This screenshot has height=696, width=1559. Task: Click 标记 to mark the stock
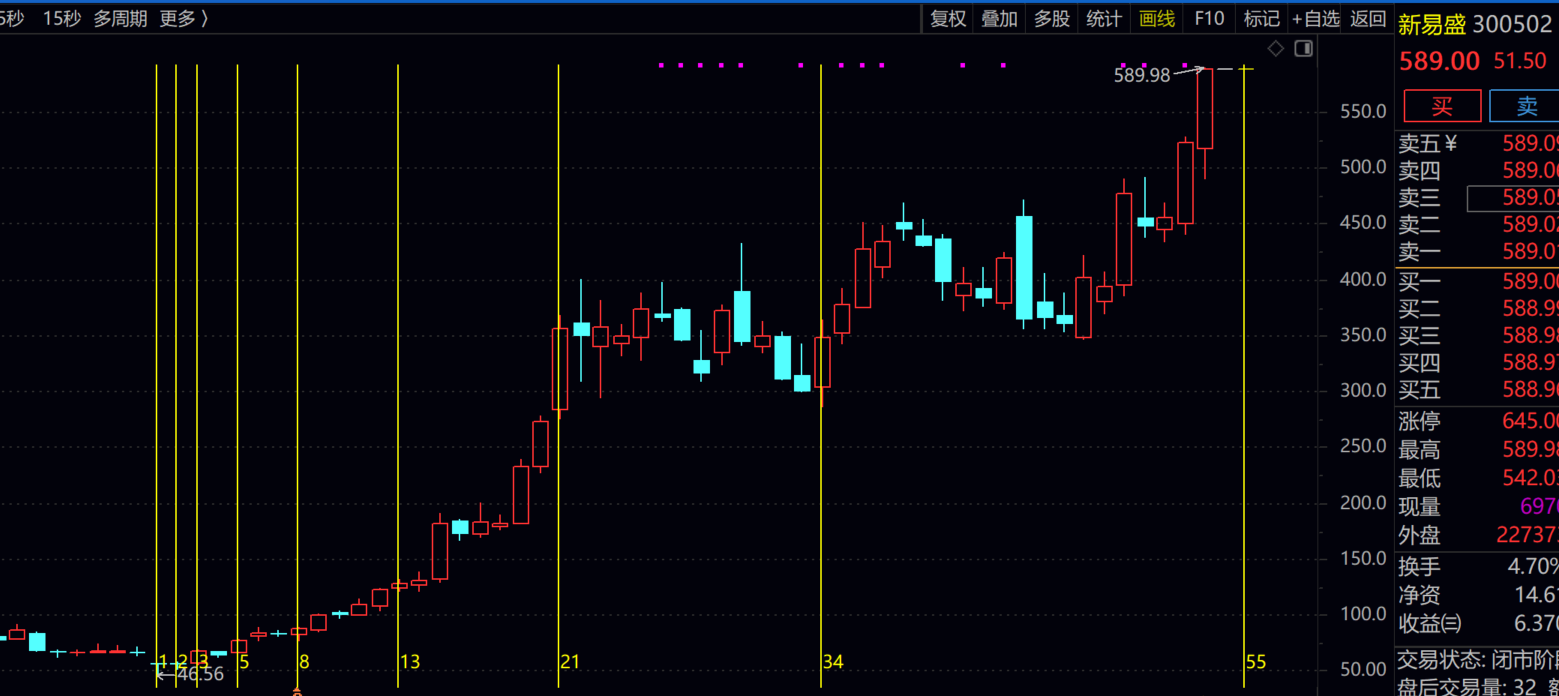tap(1262, 19)
